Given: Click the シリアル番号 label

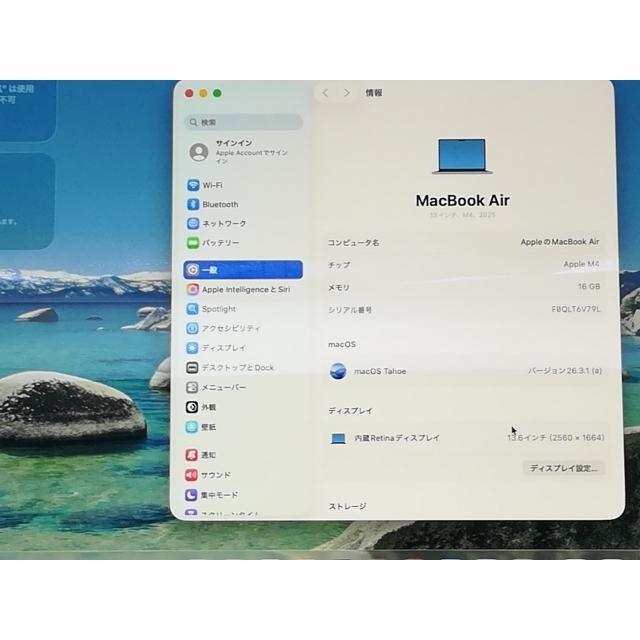Looking at the screenshot, I should [350, 310].
